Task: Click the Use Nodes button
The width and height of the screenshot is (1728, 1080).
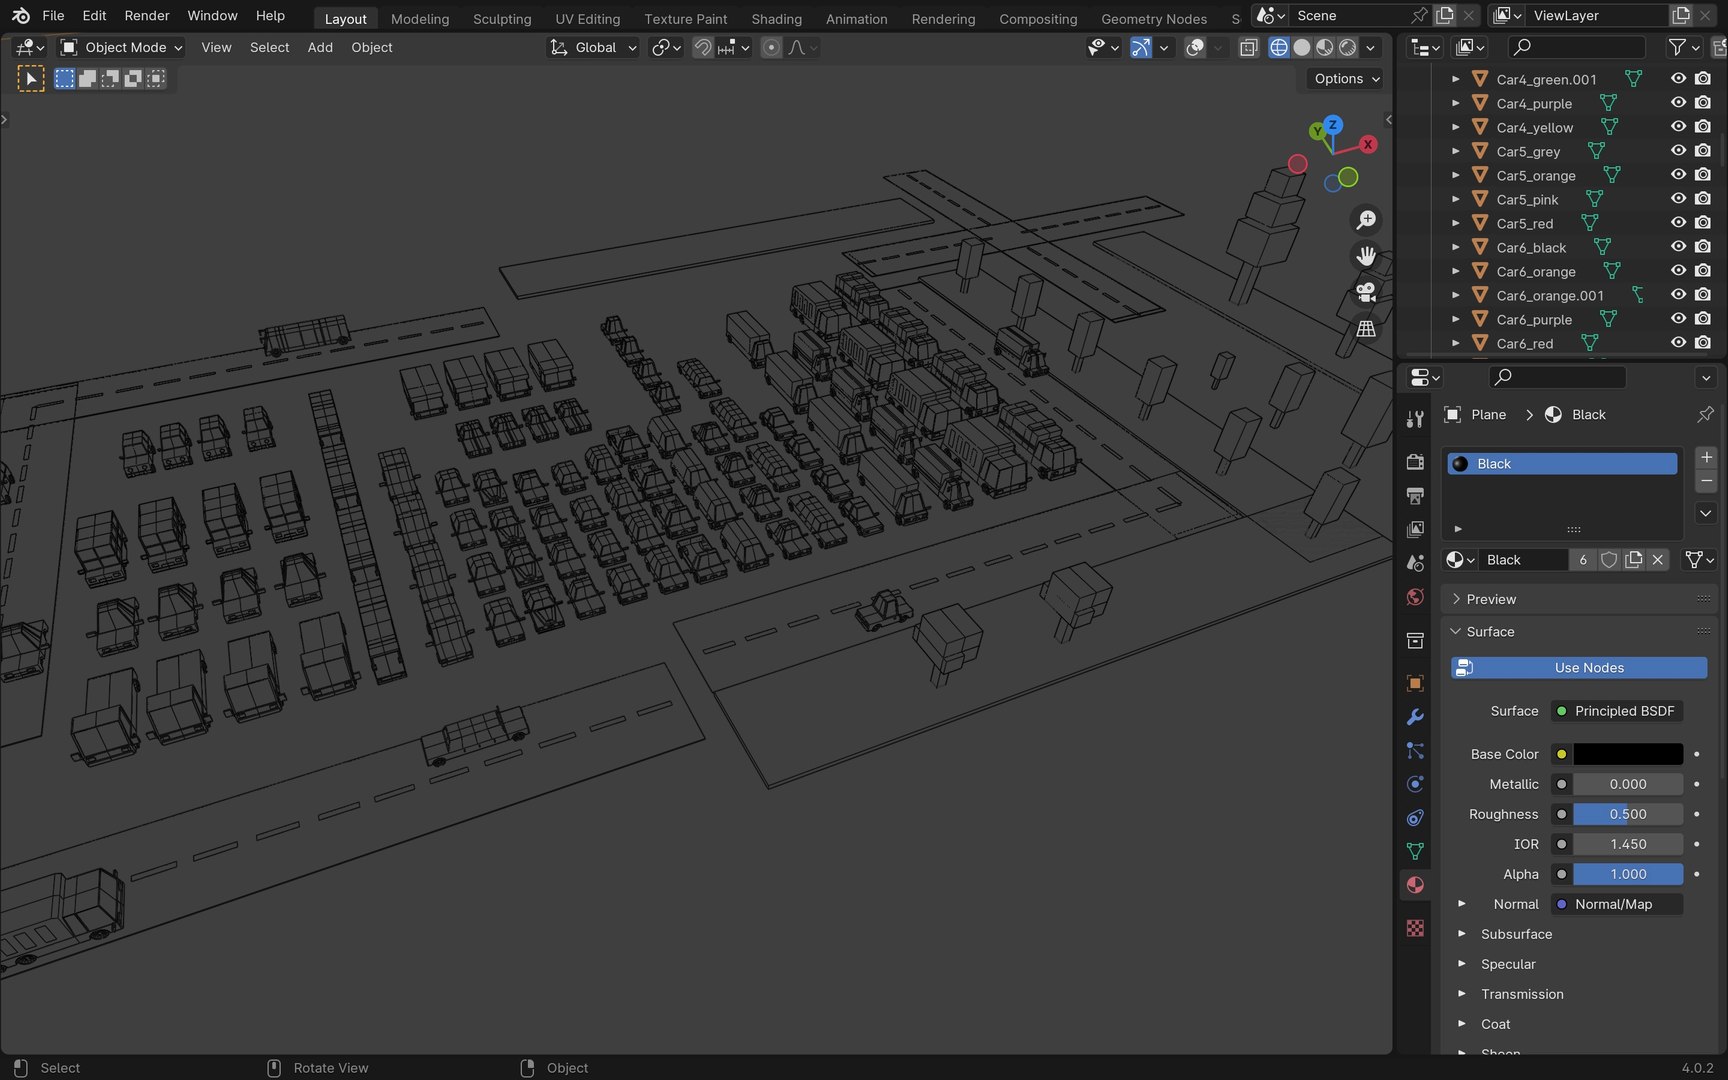Action: tap(1579, 668)
